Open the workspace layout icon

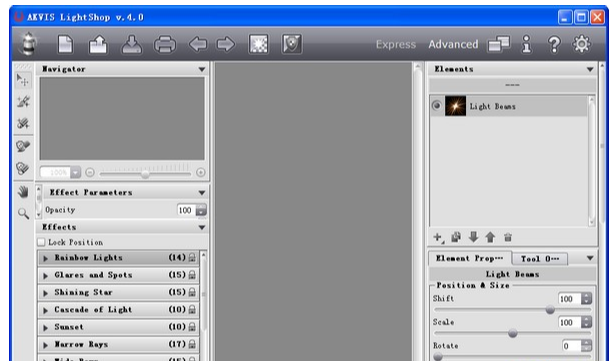point(499,44)
